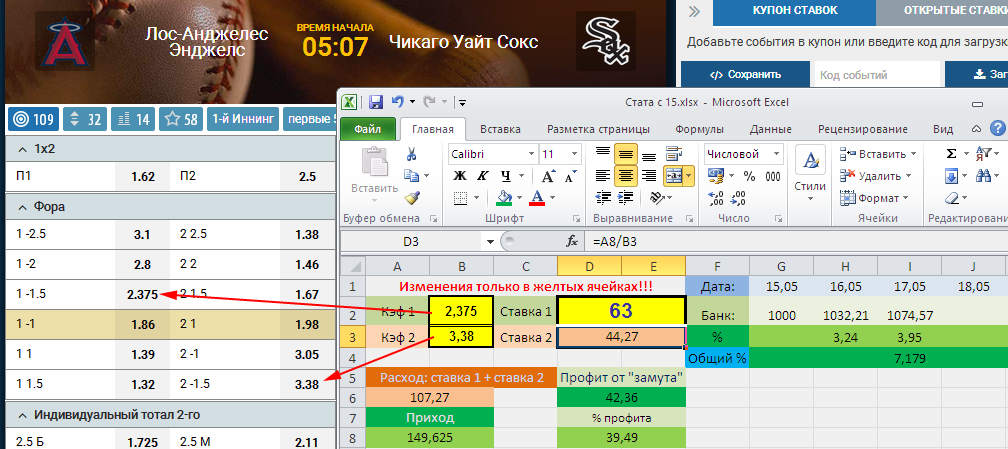Click the AutoSum sigma icon
1008x449 pixels.
[x=951, y=154]
